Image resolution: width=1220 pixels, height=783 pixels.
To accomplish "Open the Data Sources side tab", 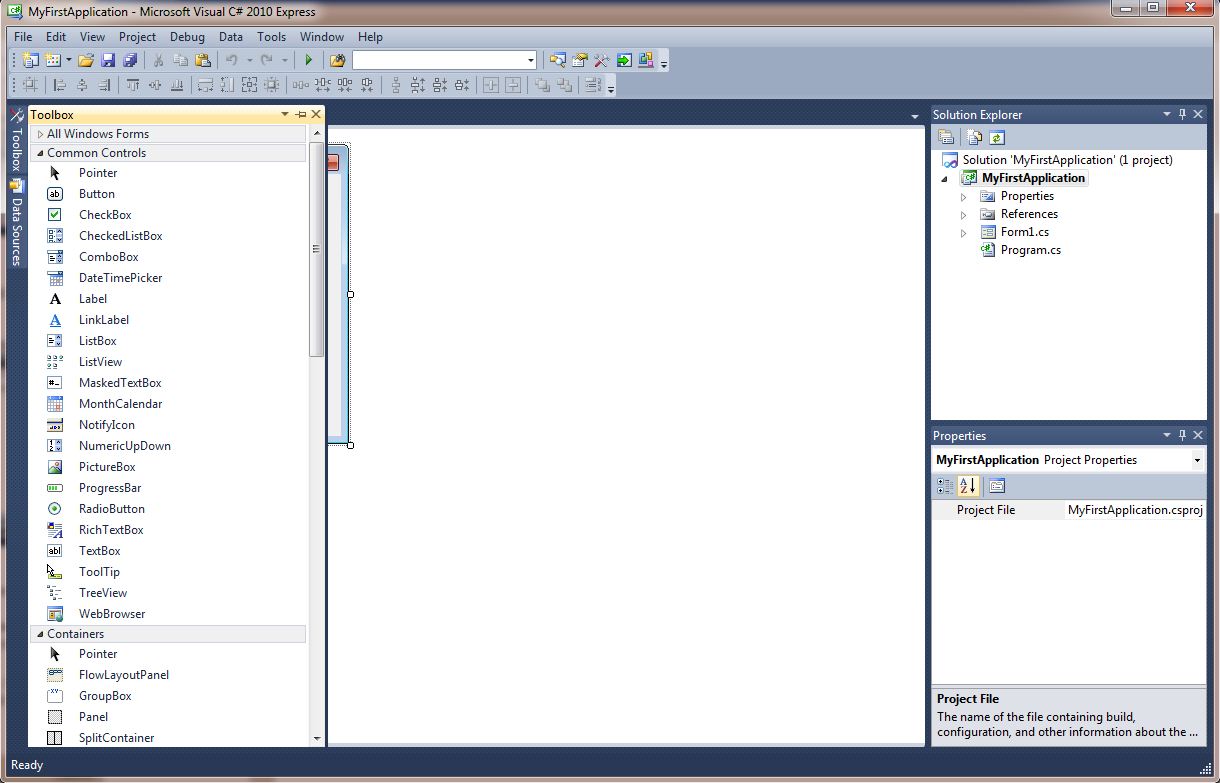I will [17, 224].
